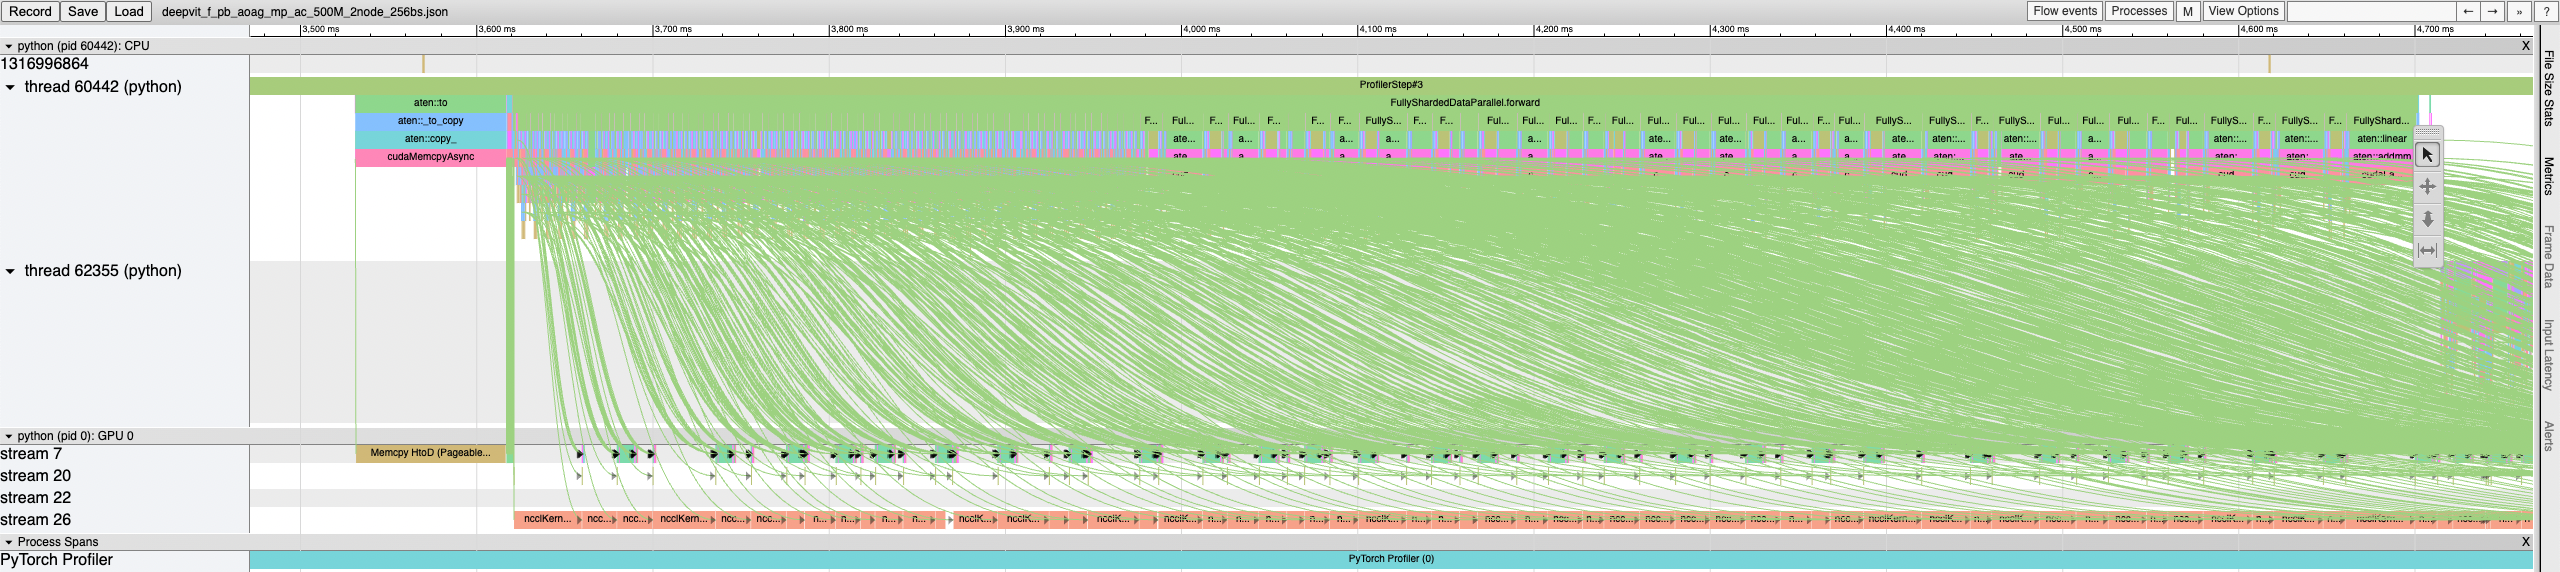Select the Memcpy HtoD (Pageable) GPU slice
This screenshot has width=2560, height=572.
coord(431,453)
